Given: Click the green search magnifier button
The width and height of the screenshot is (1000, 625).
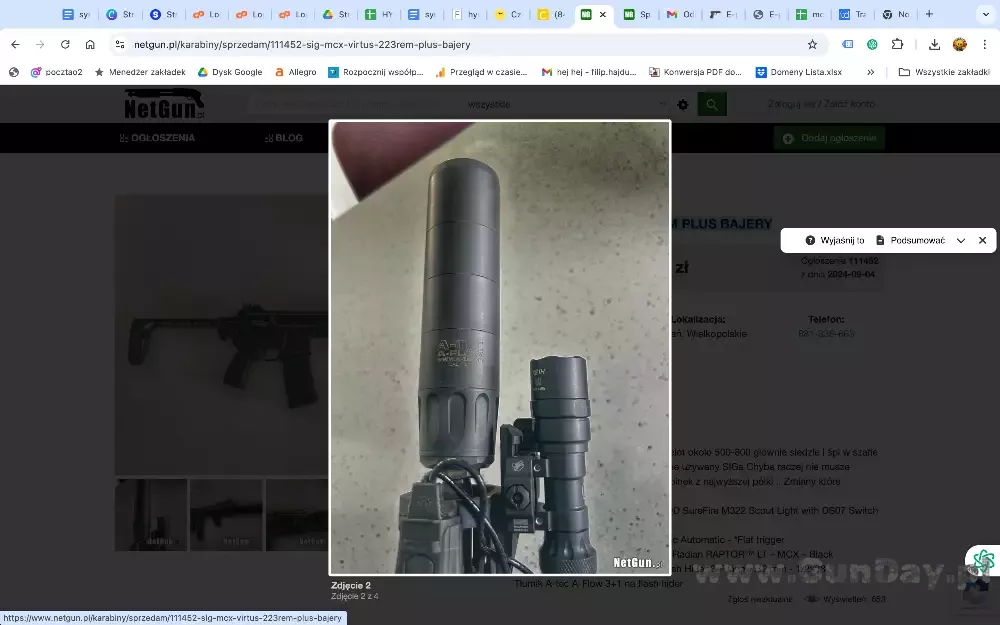Looking at the screenshot, I should tap(712, 104).
